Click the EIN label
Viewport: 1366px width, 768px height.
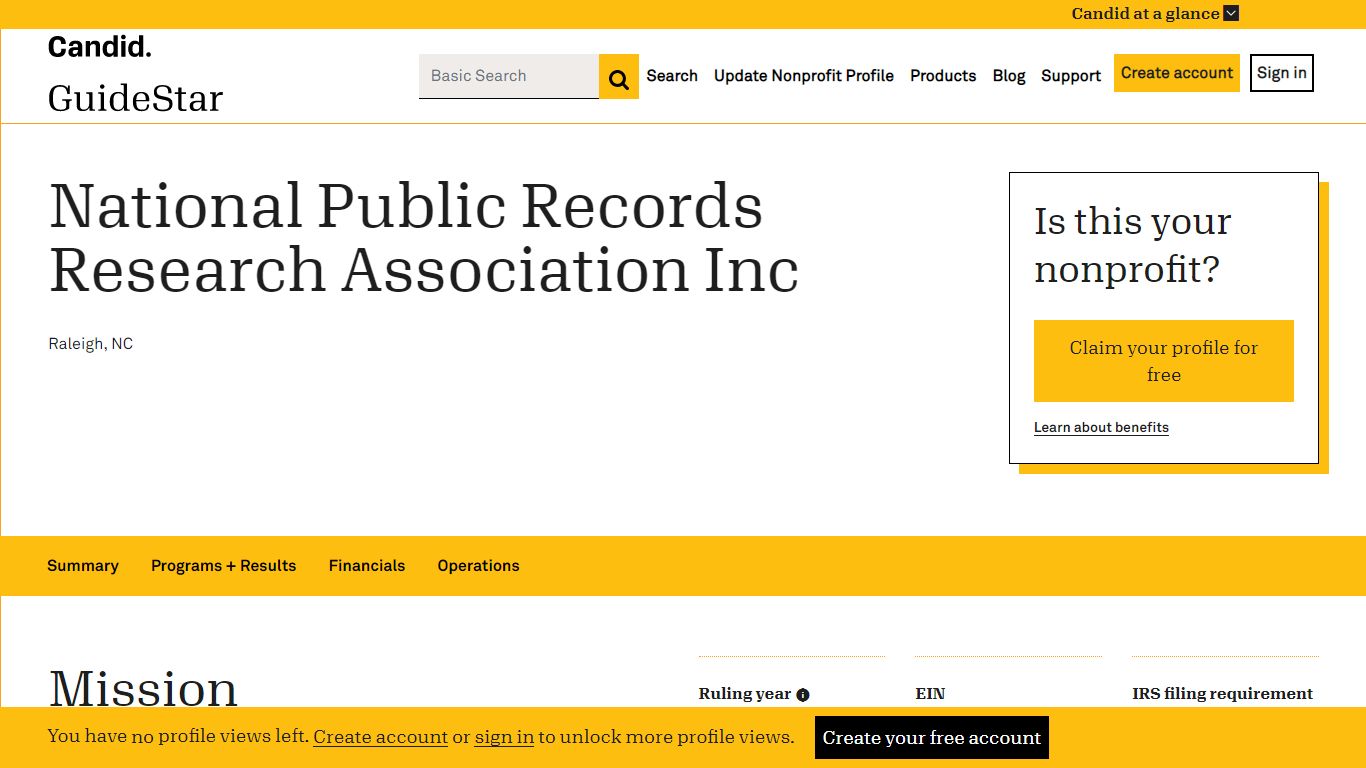pos(930,694)
